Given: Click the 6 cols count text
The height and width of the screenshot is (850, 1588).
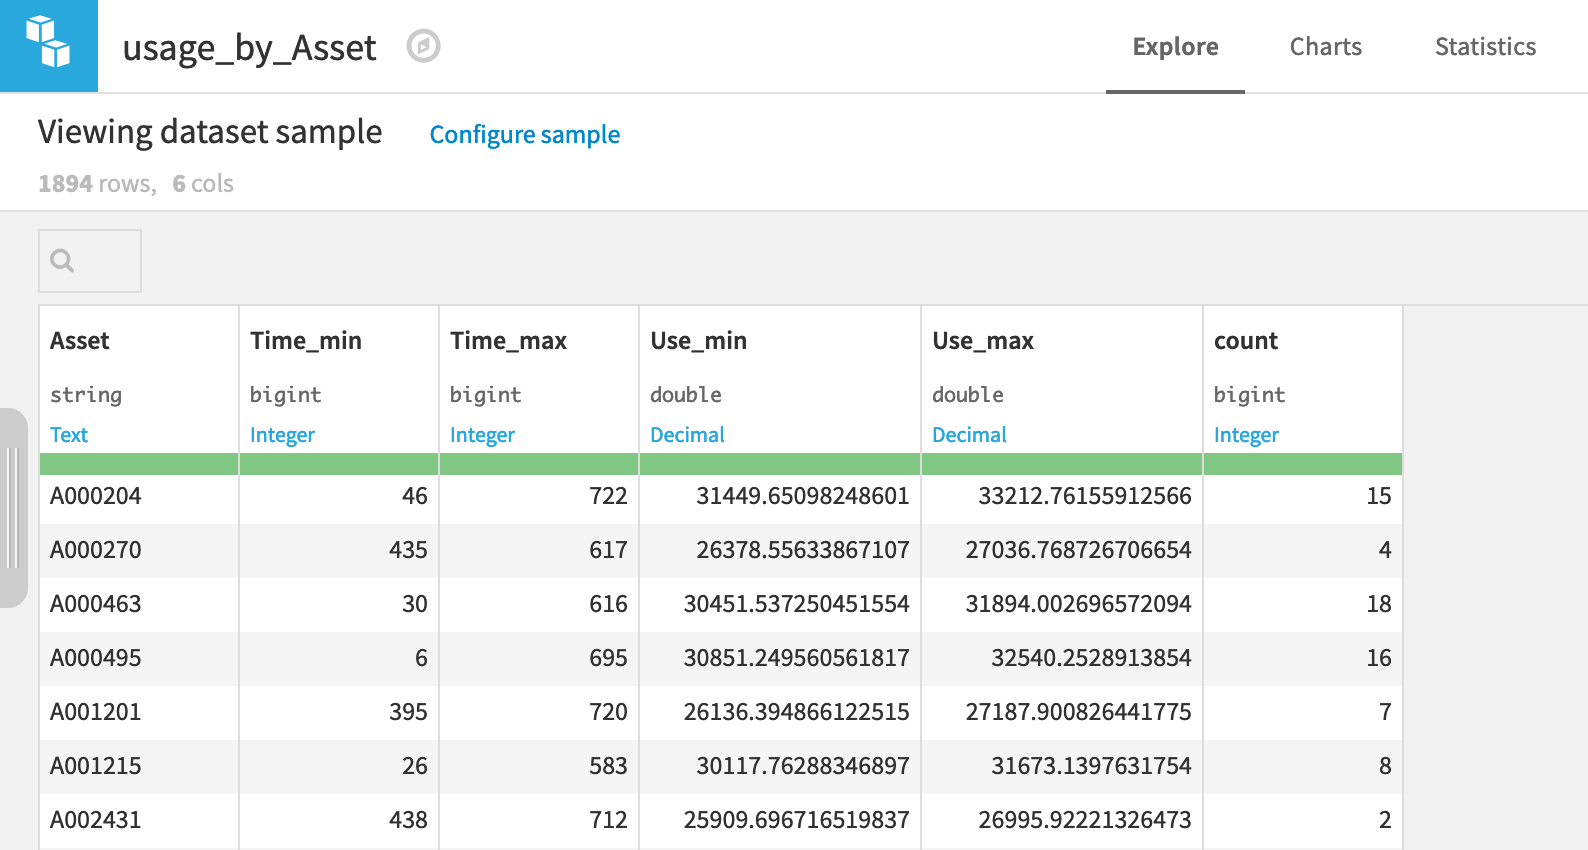Looking at the screenshot, I should tap(203, 184).
